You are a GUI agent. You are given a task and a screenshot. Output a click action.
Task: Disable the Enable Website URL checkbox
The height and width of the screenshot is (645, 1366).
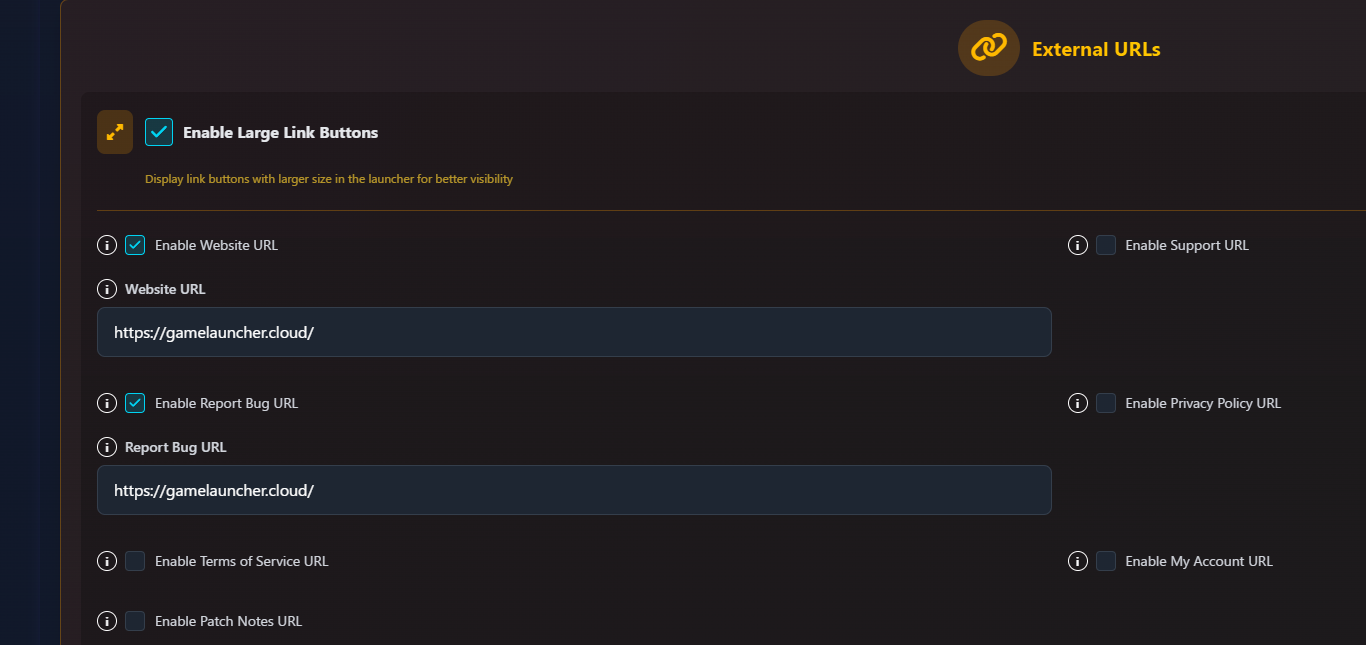[135, 245]
